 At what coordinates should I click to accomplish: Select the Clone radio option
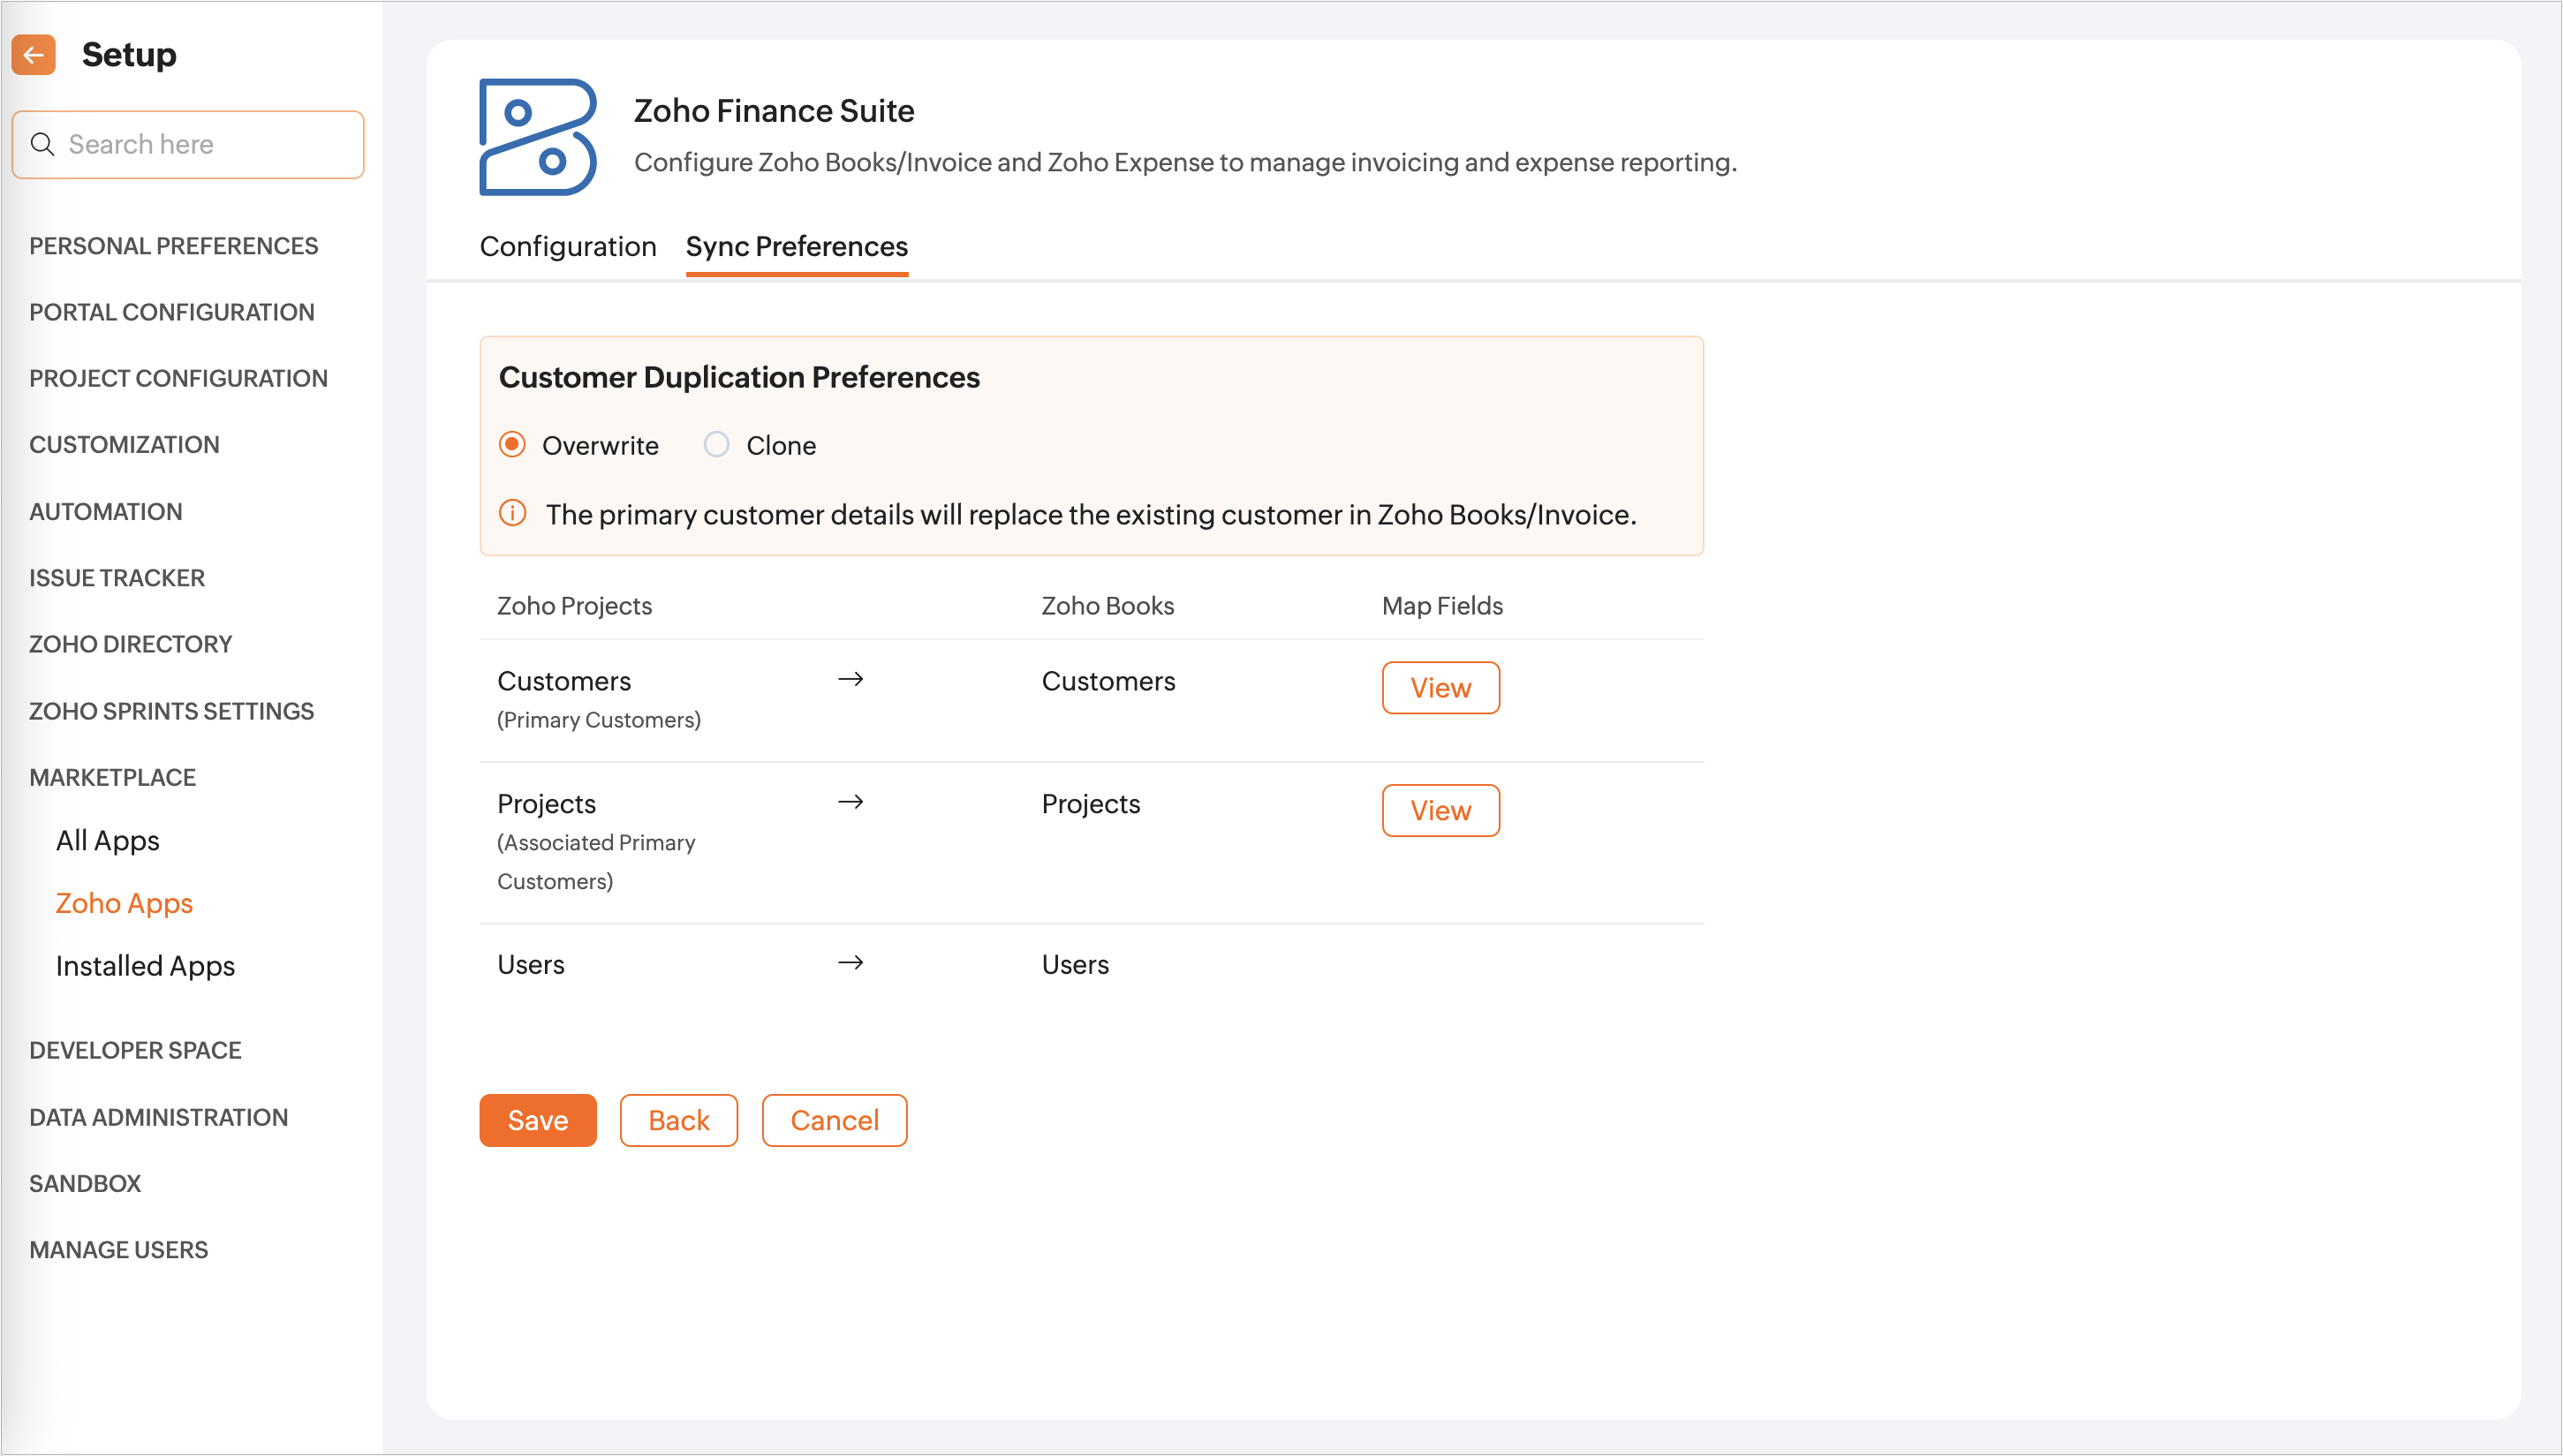click(716, 445)
